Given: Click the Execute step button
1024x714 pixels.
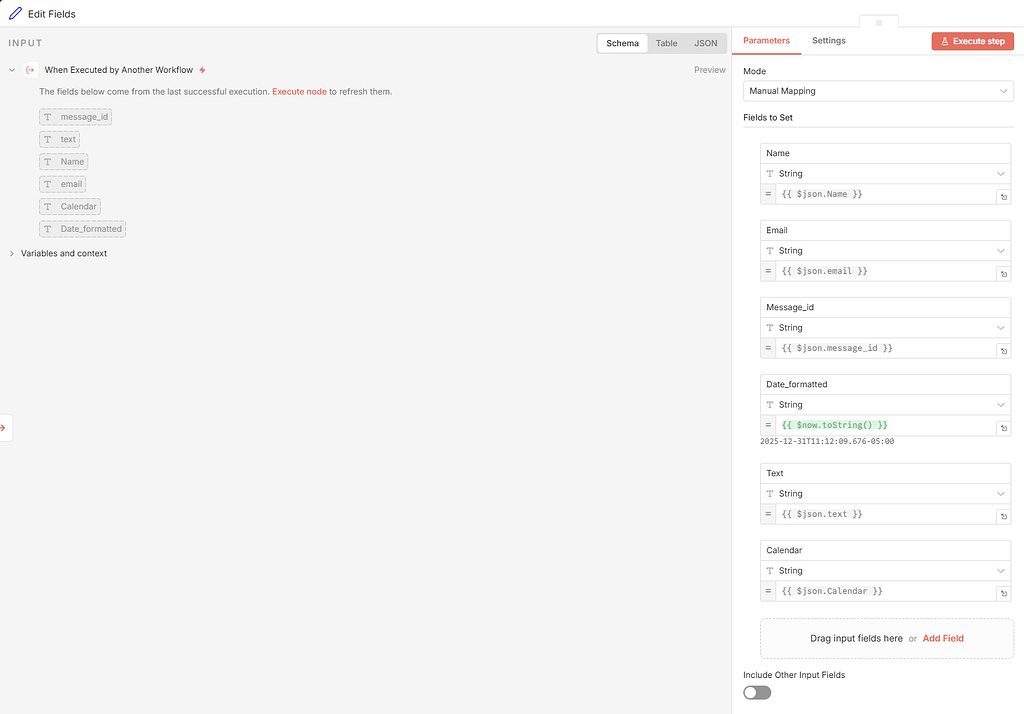Looking at the screenshot, I should 972,40.
